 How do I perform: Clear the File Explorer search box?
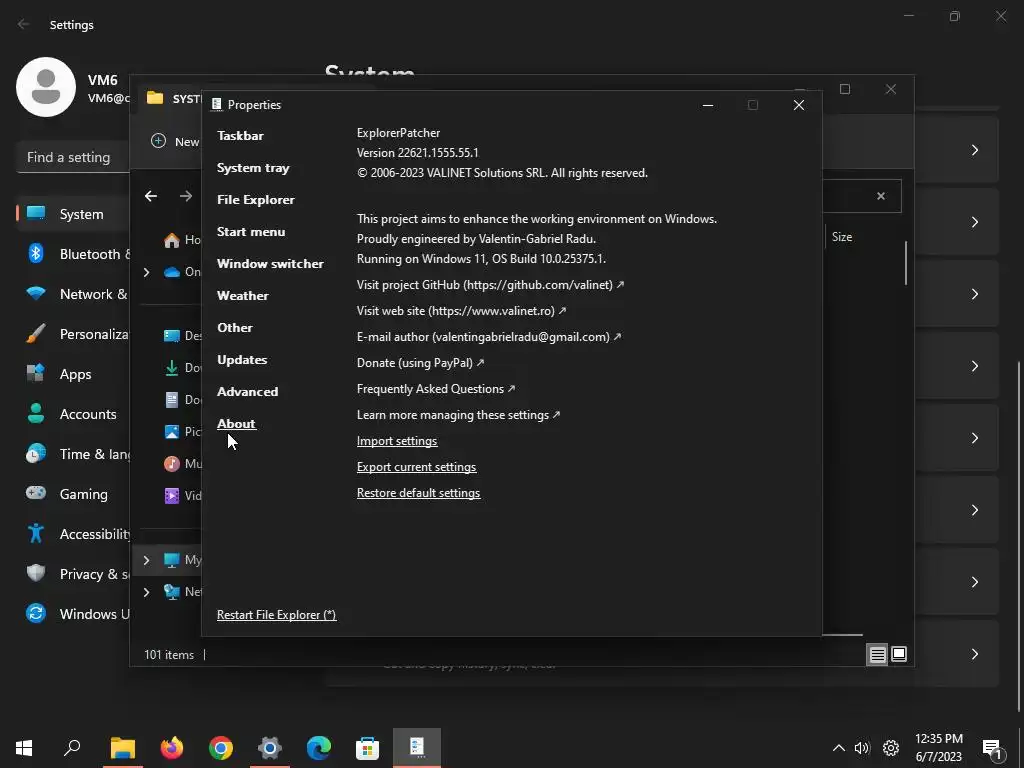(881, 196)
